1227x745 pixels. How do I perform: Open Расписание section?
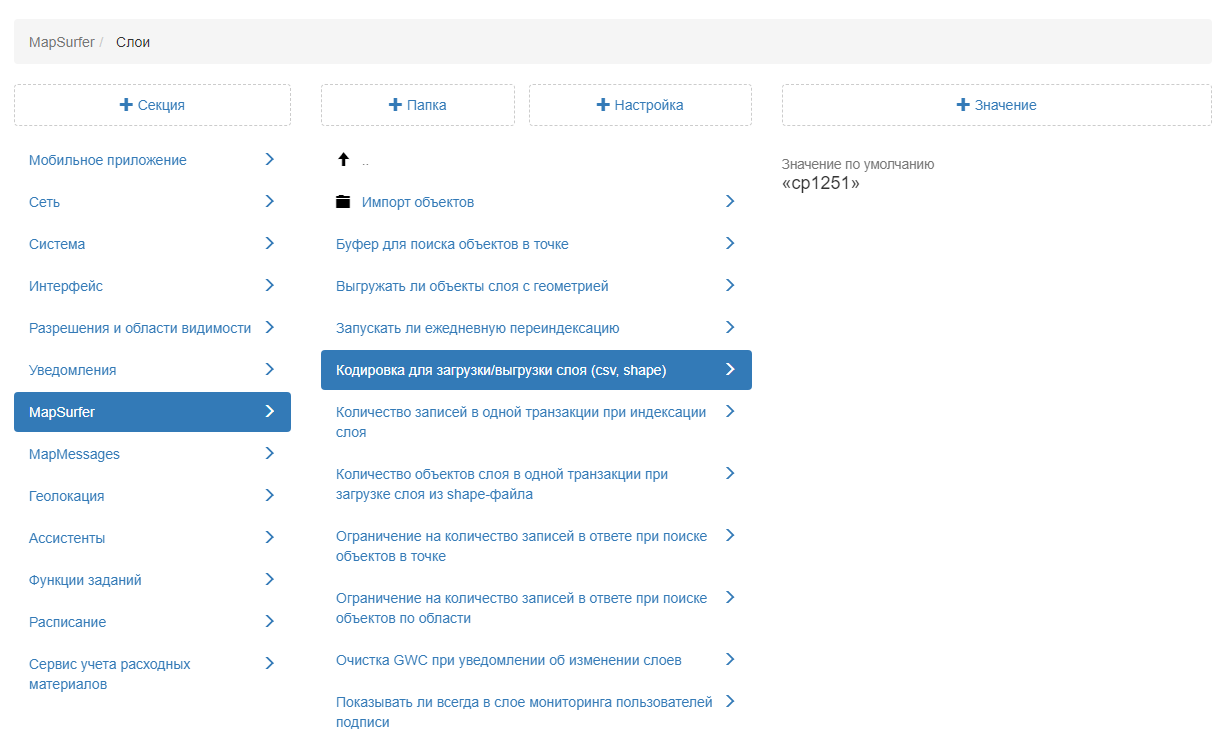coord(152,622)
